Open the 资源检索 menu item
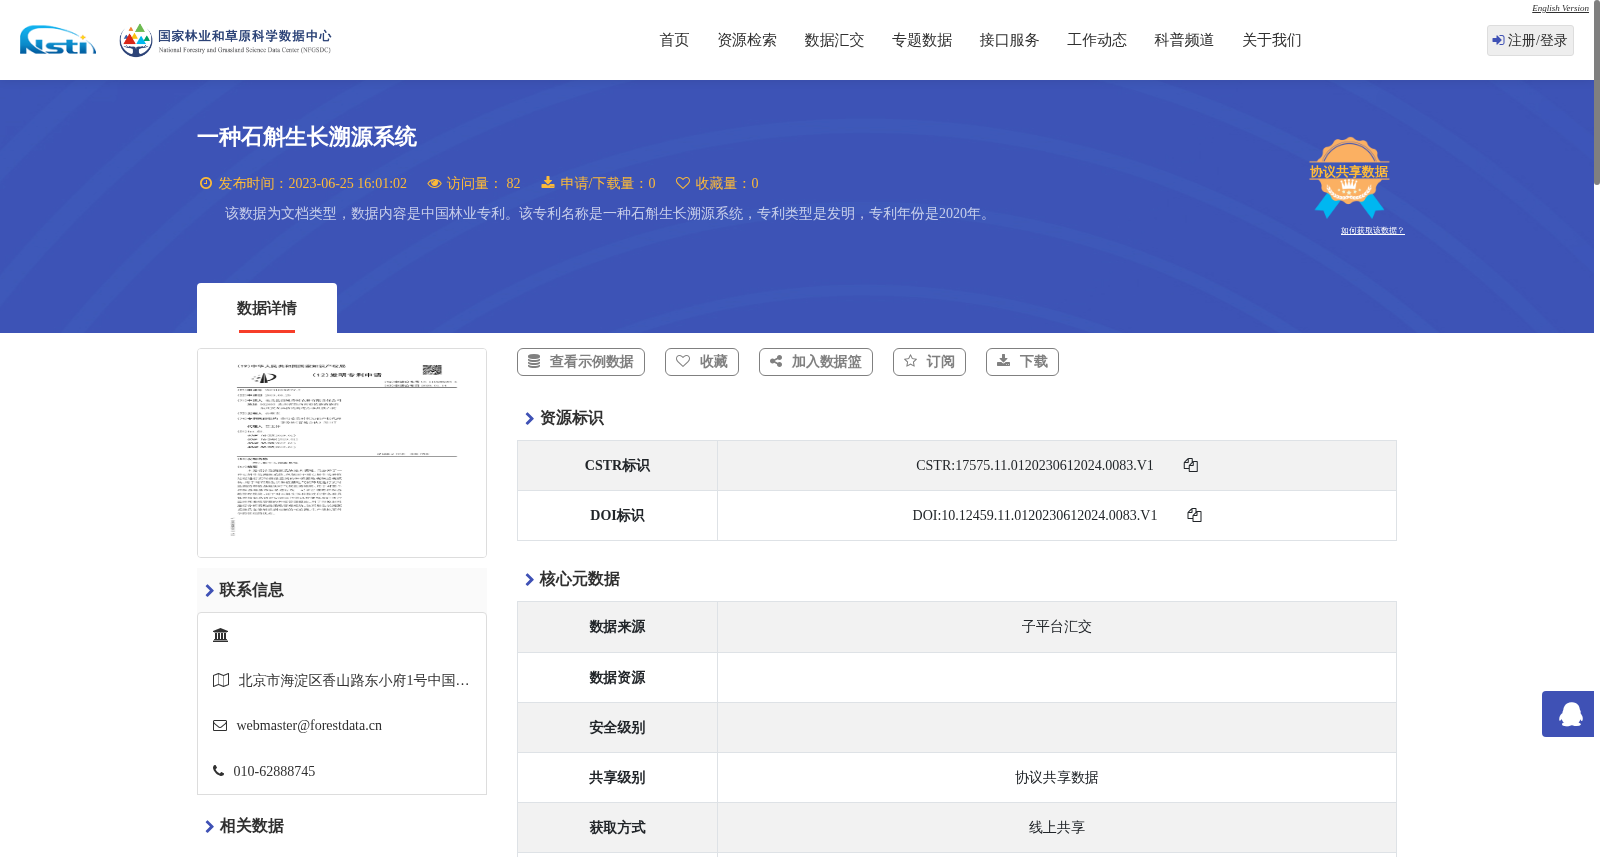1600x857 pixels. (x=747, y=40)
